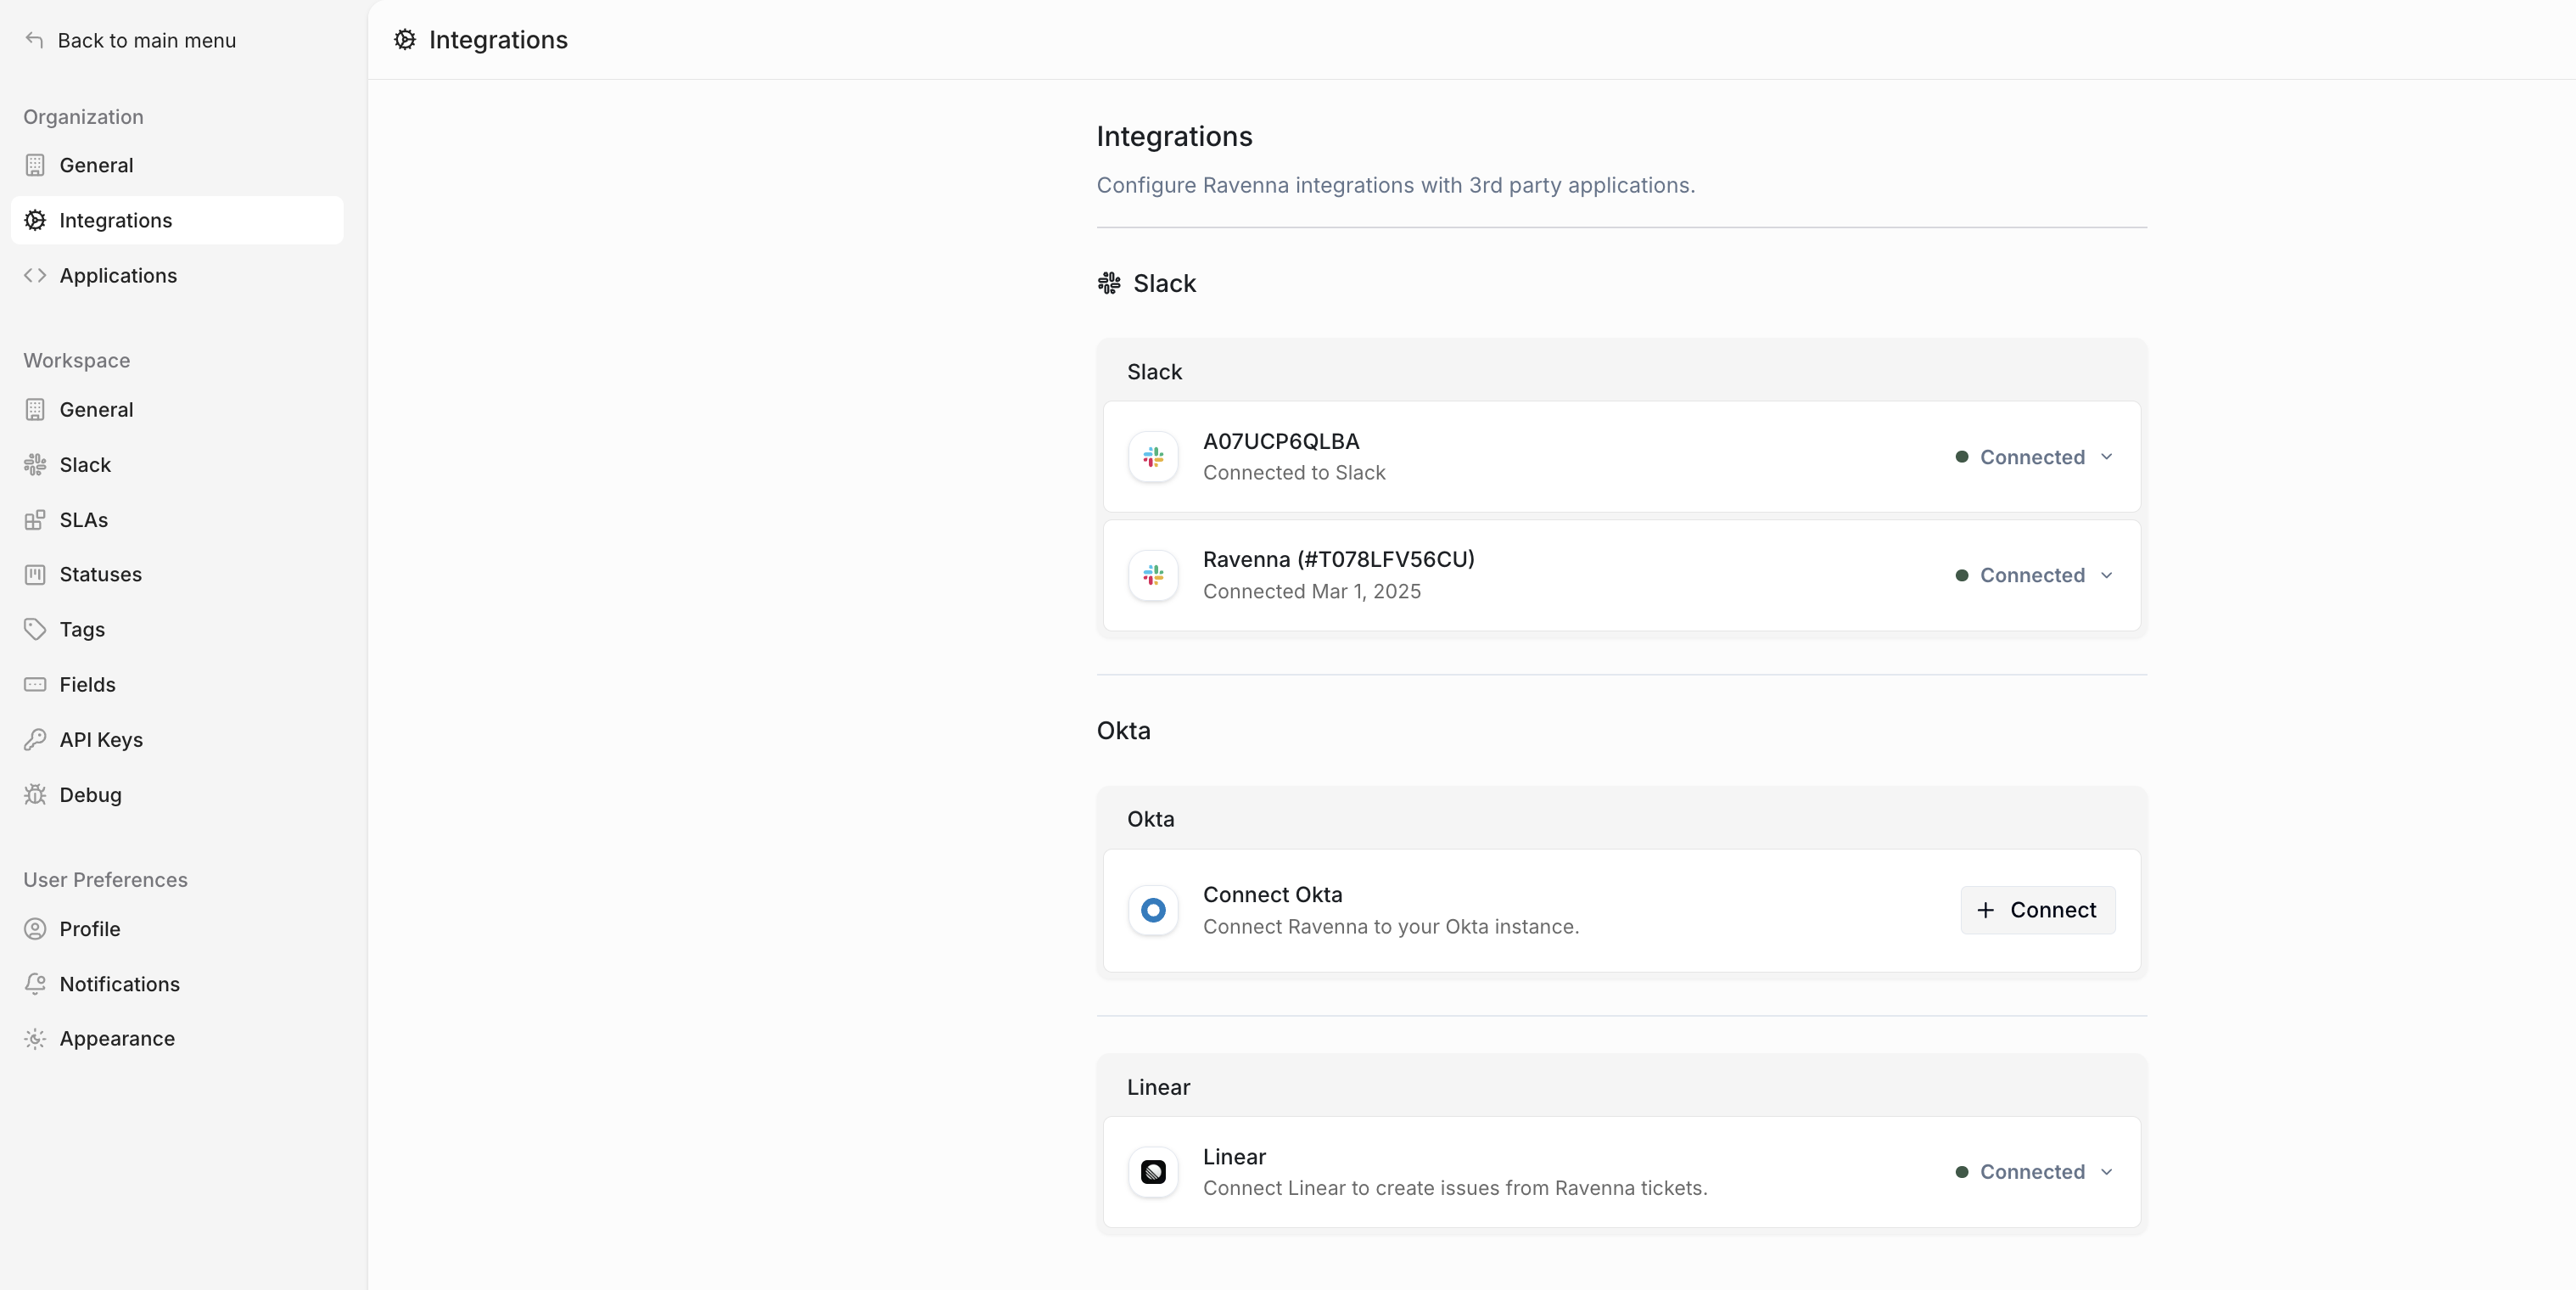This screenshot has width=2576, height=1290.
Task: Open the Fields settings page
Action: (177, 684)
